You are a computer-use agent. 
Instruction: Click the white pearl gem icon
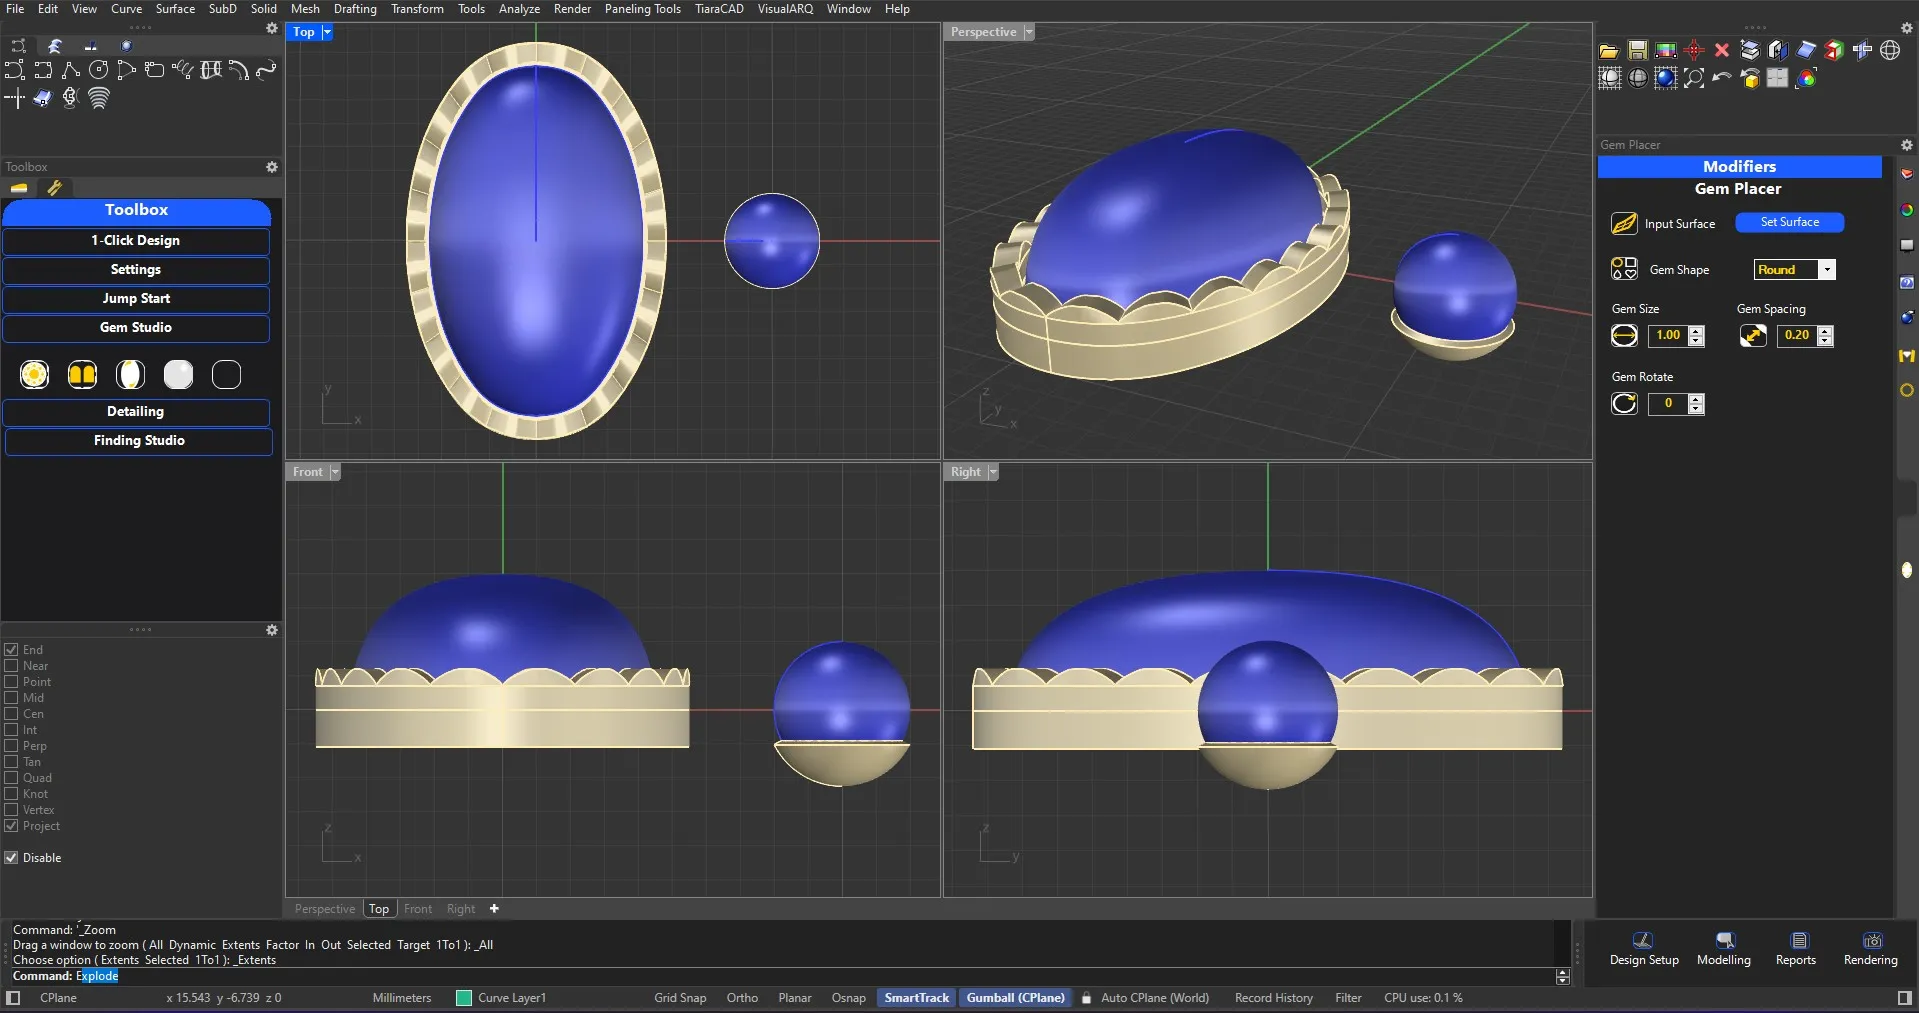pos(178,374)
